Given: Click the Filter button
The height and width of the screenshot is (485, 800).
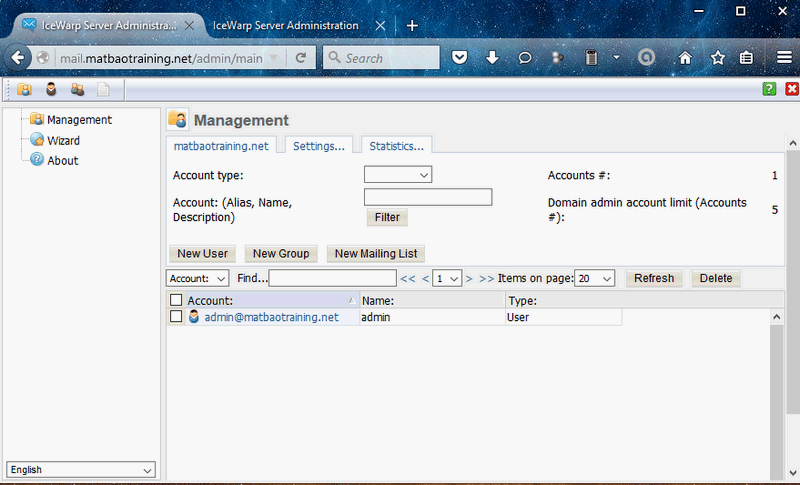Looking at the screenshot, I should click(387, 217).
